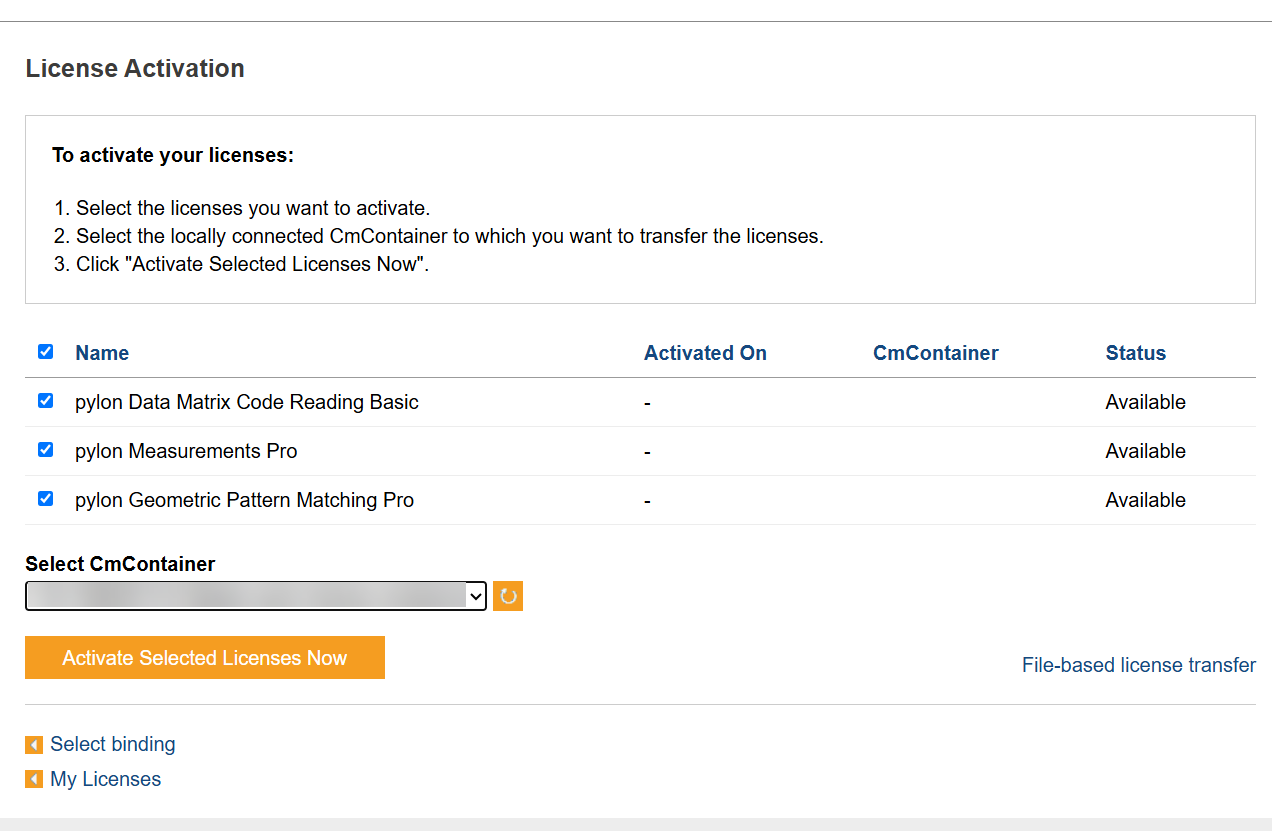Click the Name column header
Image resolution: width=1272 pixels, height=831 pixels.
102,353
